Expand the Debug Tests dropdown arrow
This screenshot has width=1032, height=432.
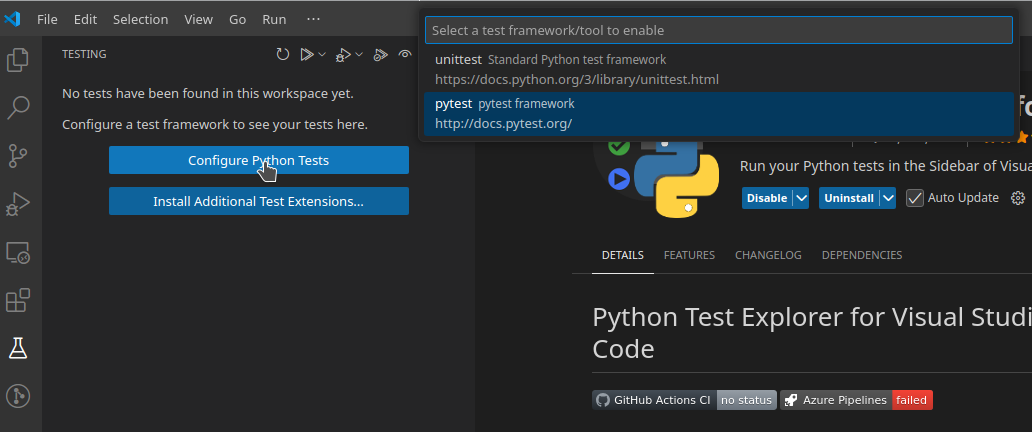(358, 55)
